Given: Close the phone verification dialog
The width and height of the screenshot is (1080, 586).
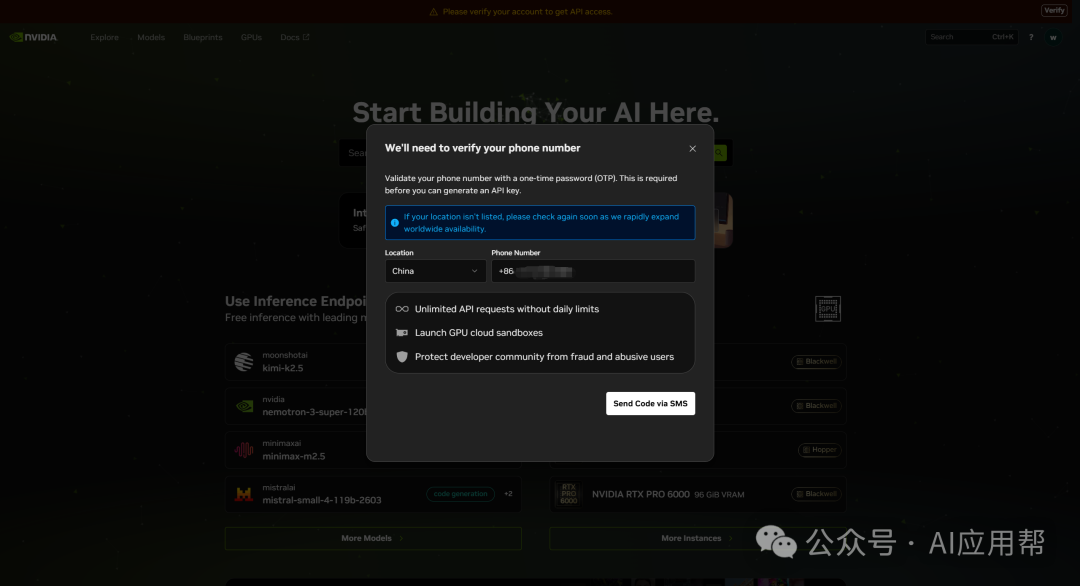Looking at the screenshot, I should click(692, 149).
